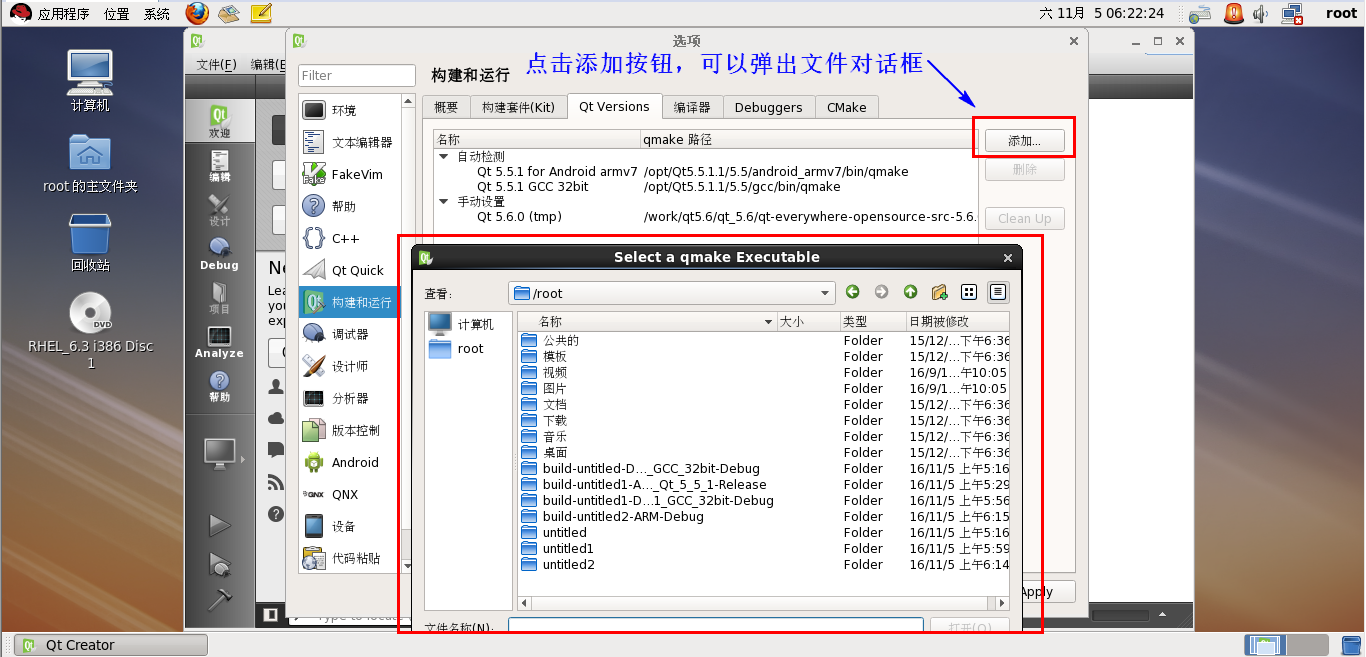Go to parent directory in file dialog
The width and height of the screenshot is (1366, 657).
click(x=910, y=292)
